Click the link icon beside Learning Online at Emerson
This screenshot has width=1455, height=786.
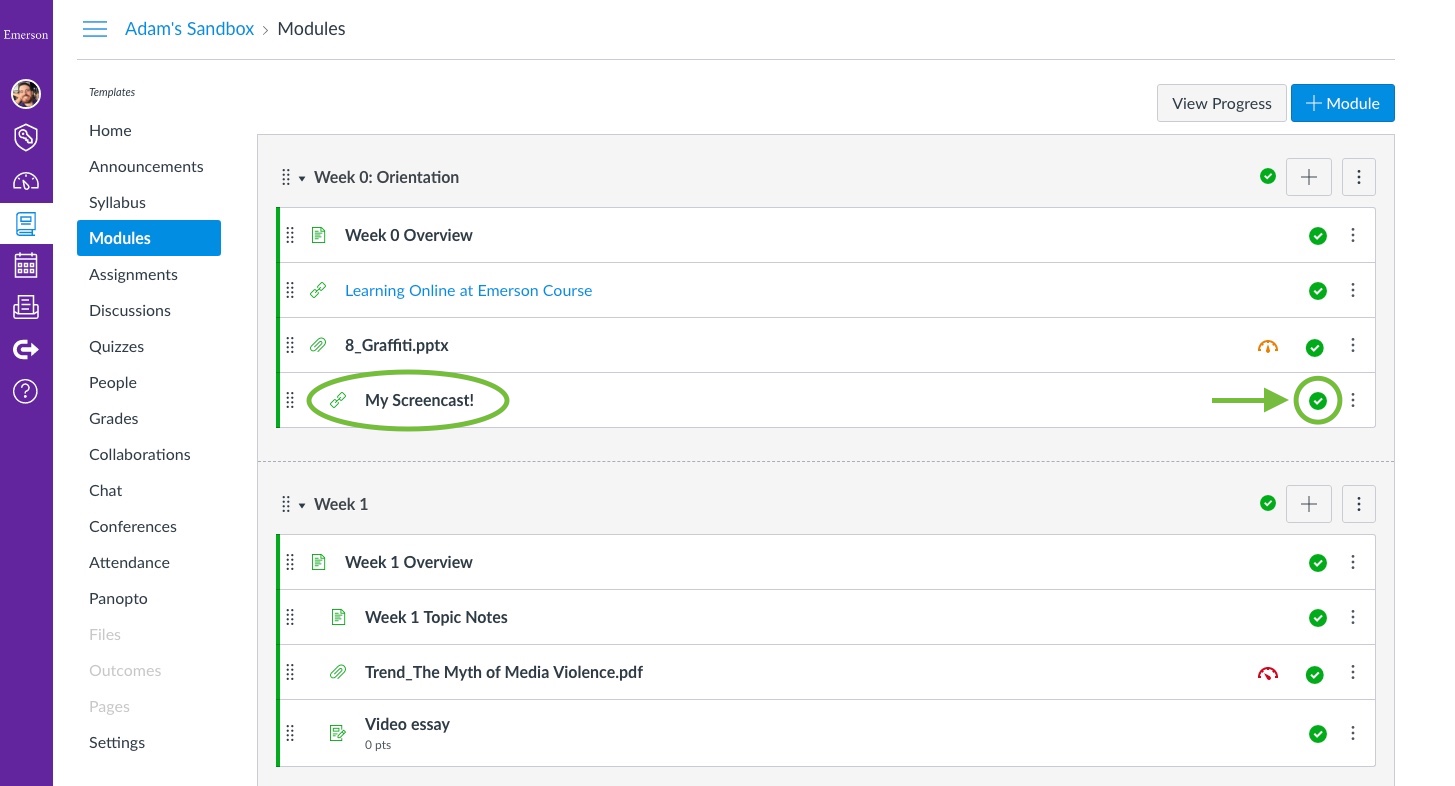(x=318, y=290)
